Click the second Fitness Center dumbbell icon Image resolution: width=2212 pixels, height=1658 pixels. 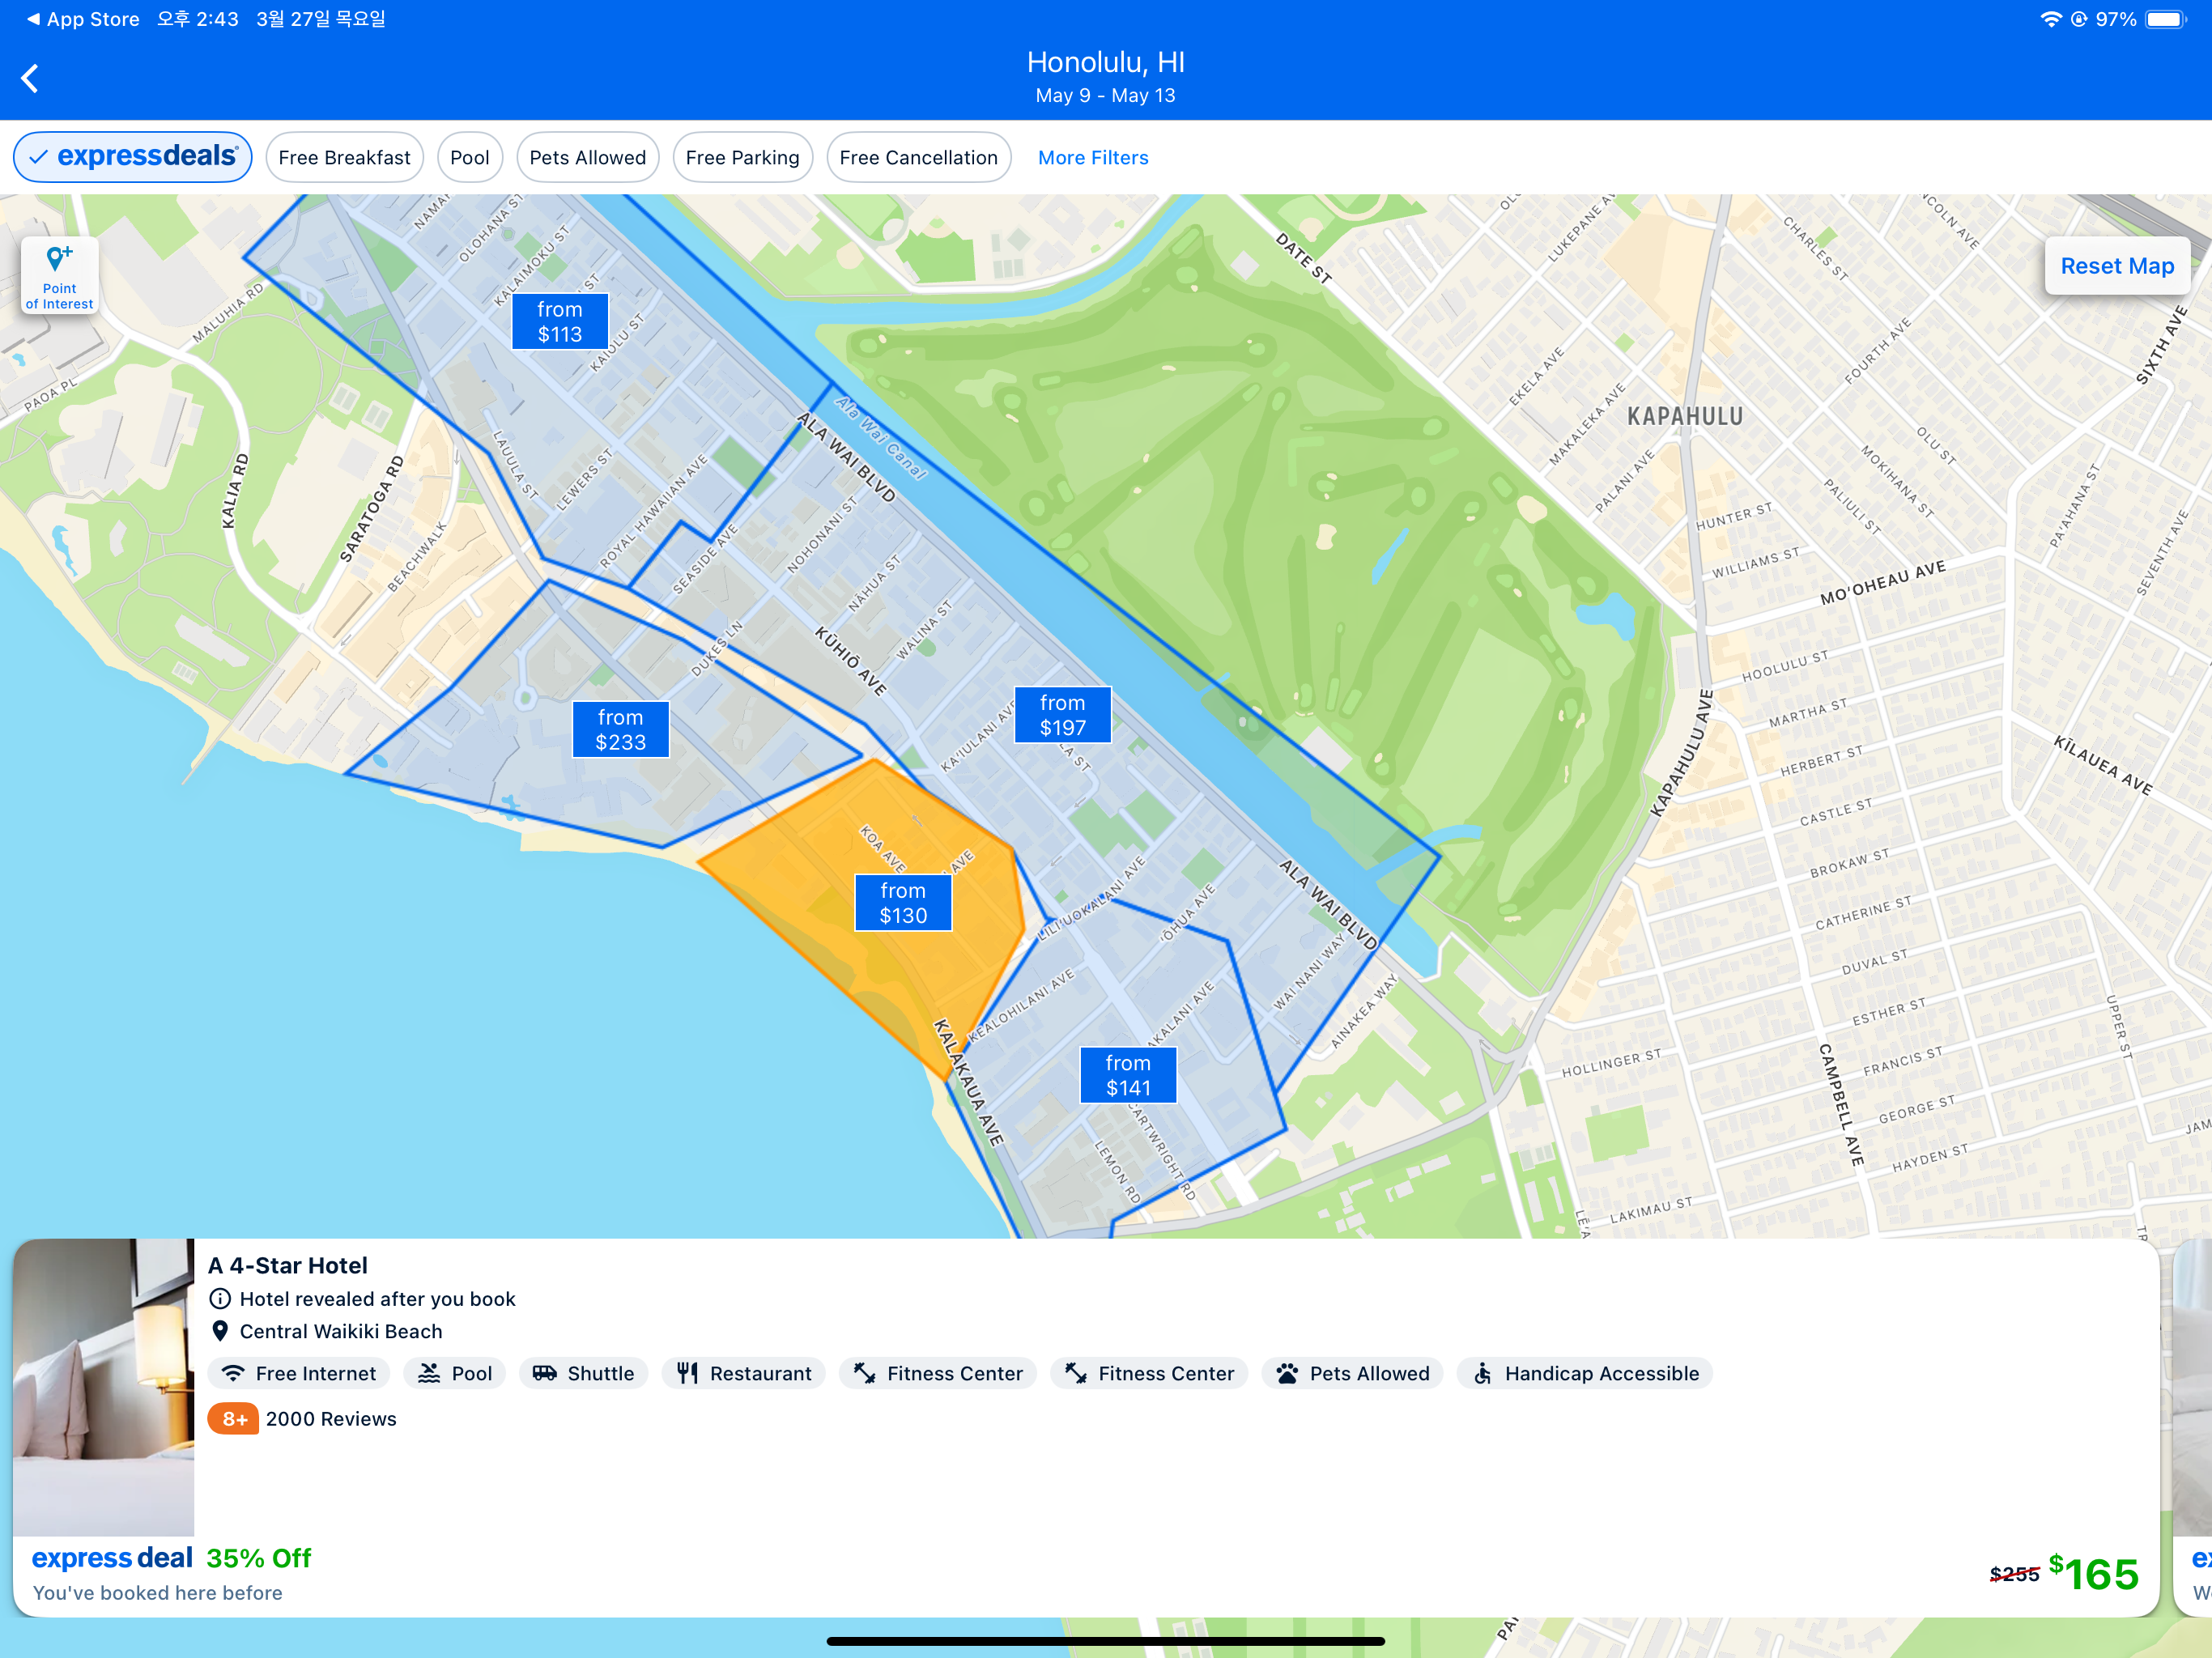tap(1076, 1373)
